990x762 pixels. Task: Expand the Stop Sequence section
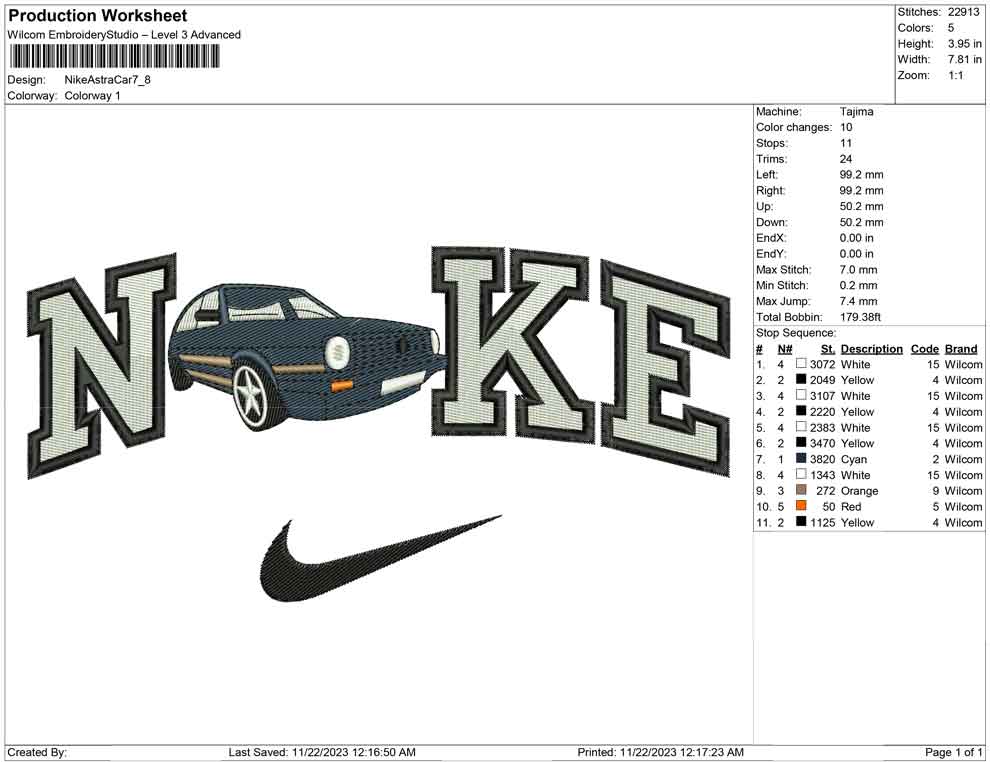[793, 332]
